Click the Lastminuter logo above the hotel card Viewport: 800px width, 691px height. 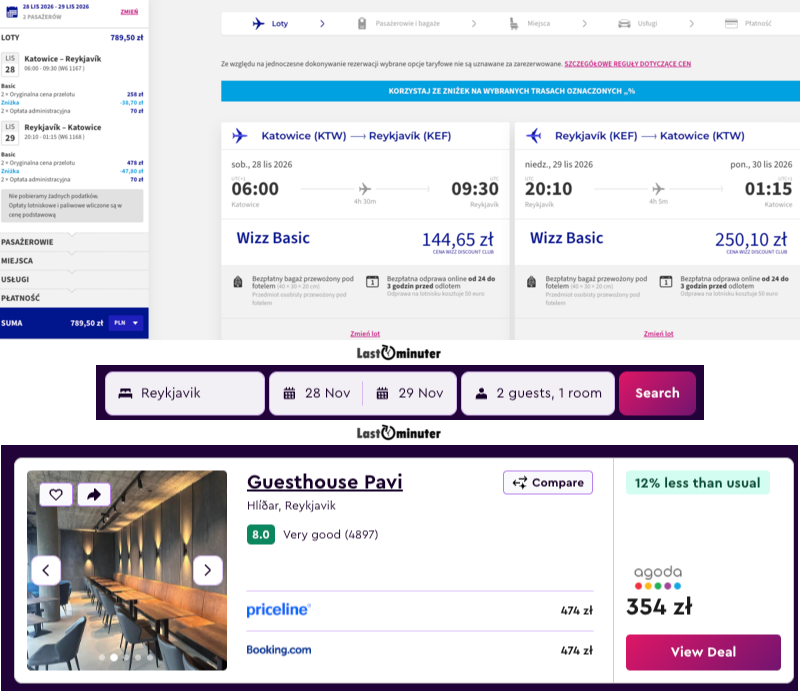coord(398,433)
